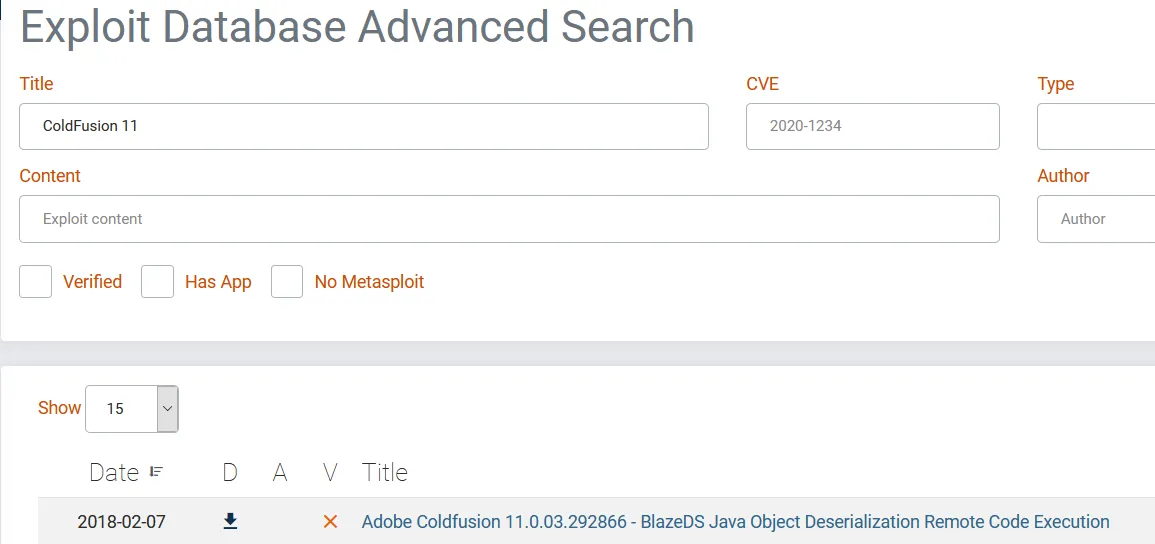Sort by the A application column header
The width and height of the screenshot is (1155, 544).
[x=280, y=472]
